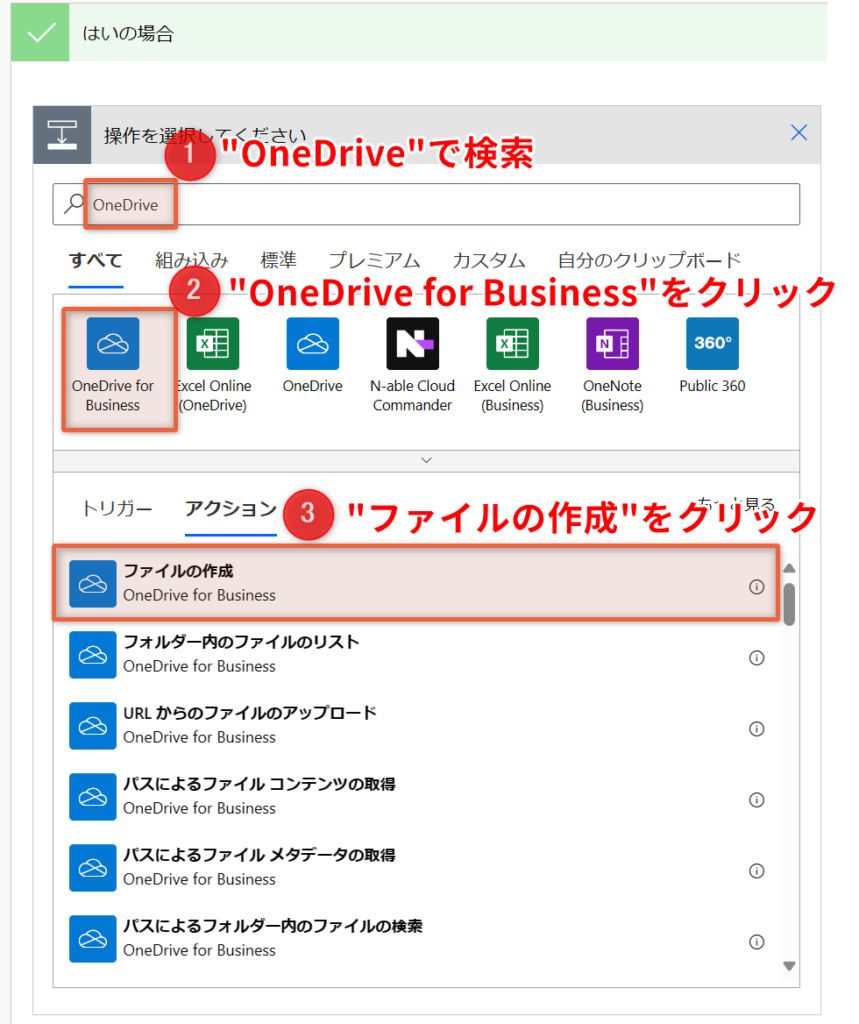The image size is (859, 1024).
Task: Select the OneDrive for Business connector icon
Action: (112, 344)
